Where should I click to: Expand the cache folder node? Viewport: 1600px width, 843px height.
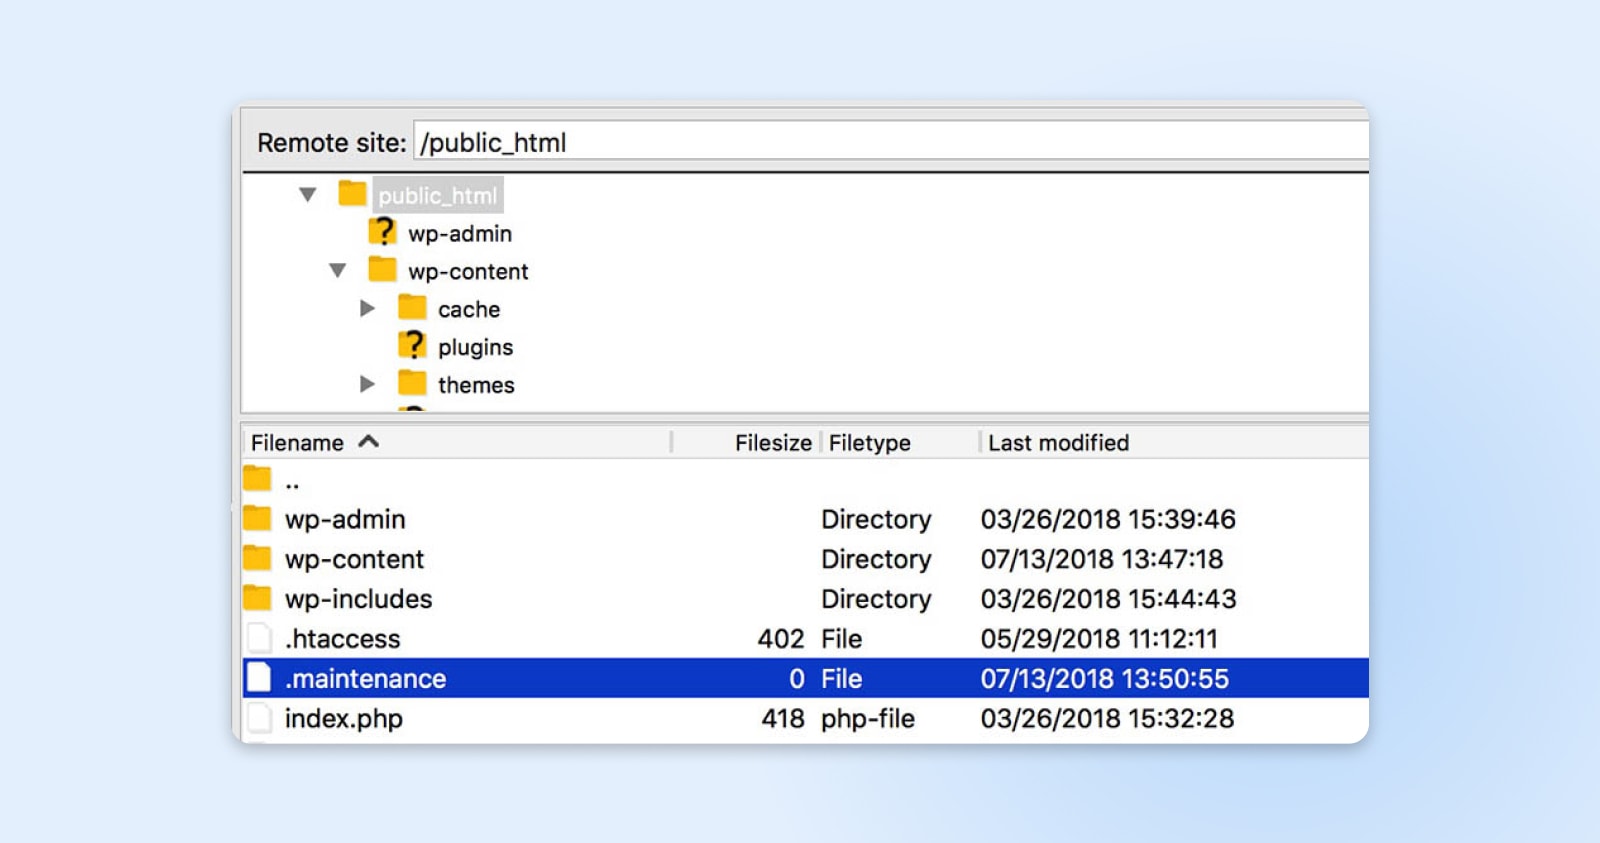pyautogui.click(x=367, y=309)
